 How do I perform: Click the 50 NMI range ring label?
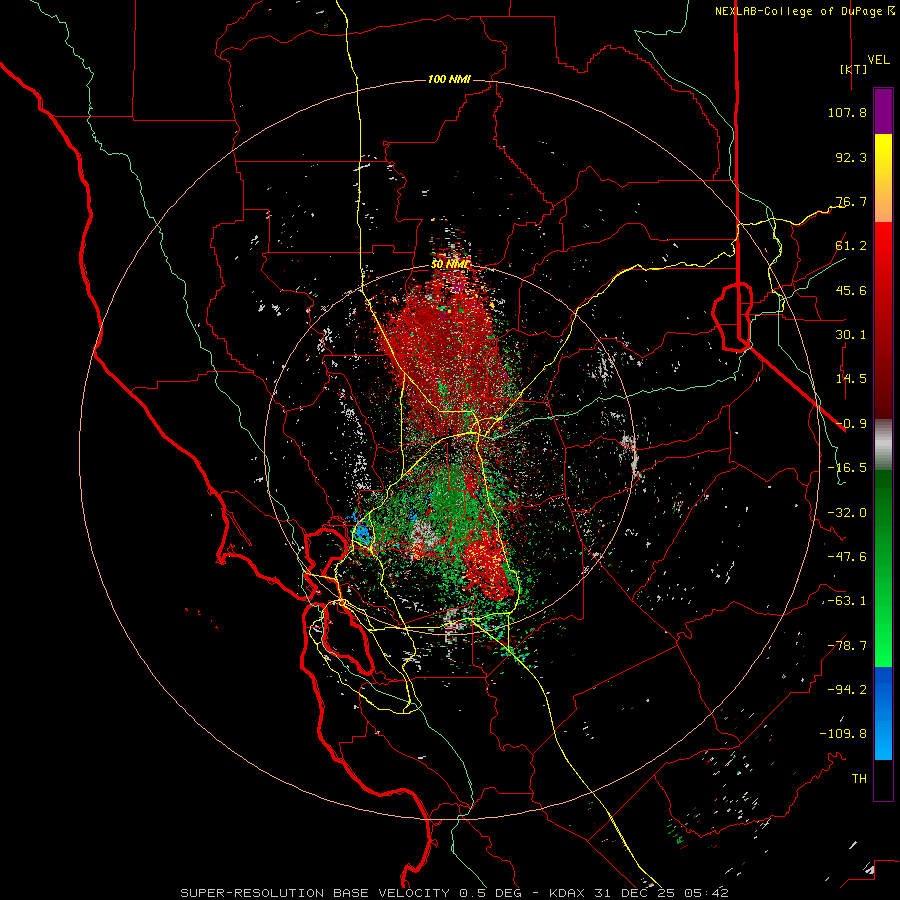pos(451,265)
